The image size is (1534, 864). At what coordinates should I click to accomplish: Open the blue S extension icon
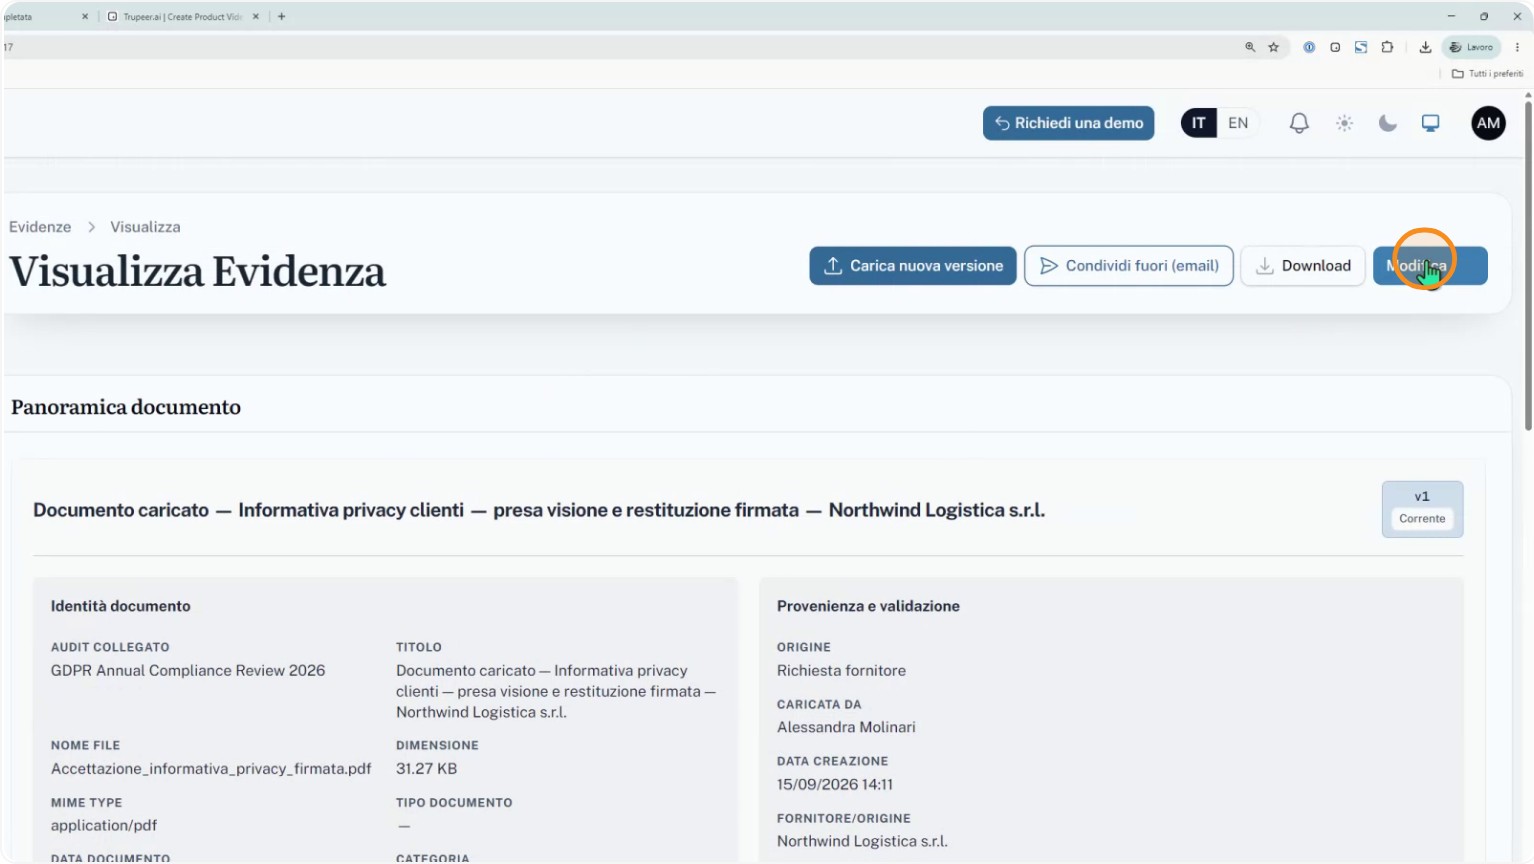(x=1361, y=47)
